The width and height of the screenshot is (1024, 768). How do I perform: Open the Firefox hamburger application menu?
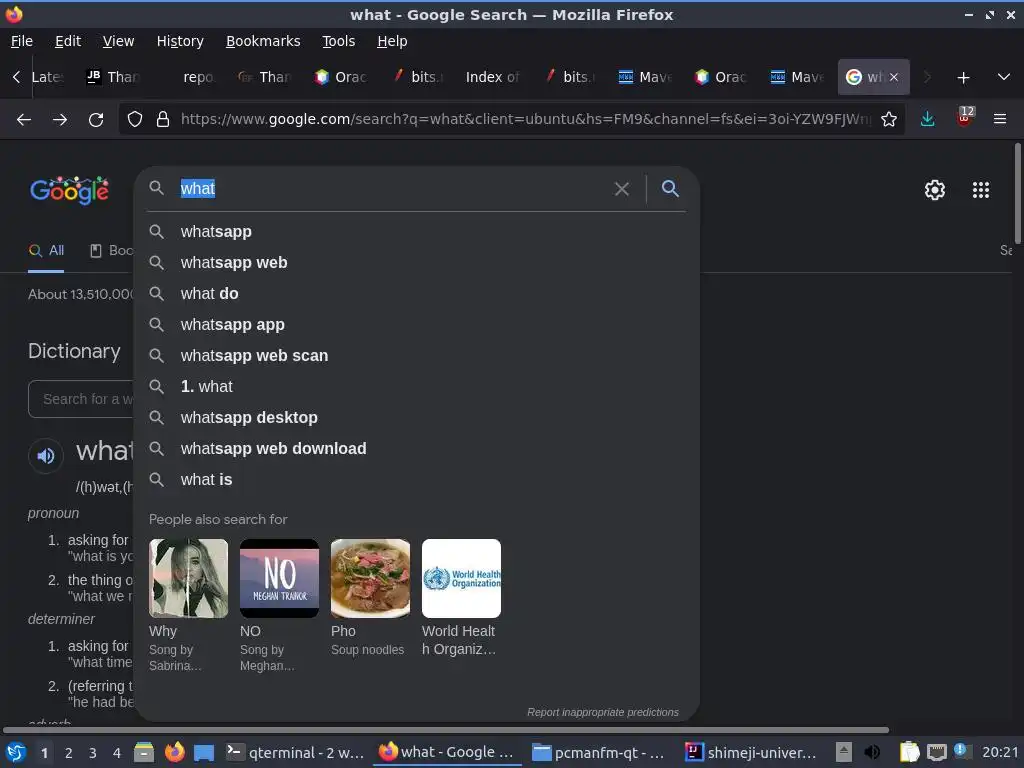1000,120
